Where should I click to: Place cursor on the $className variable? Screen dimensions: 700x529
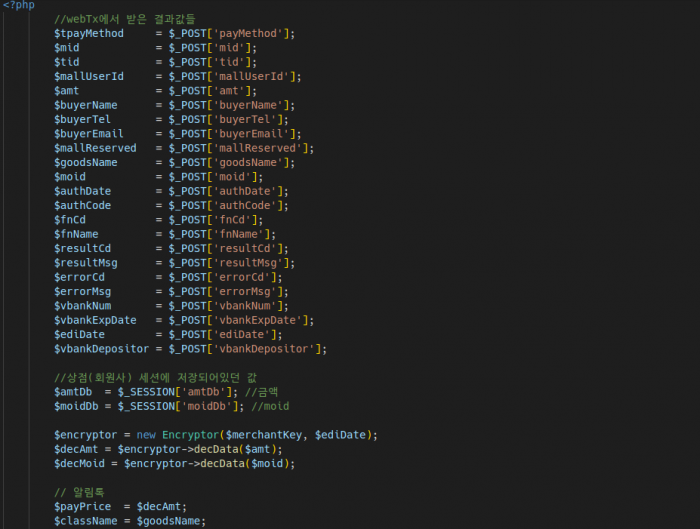[x=86, y=521]
